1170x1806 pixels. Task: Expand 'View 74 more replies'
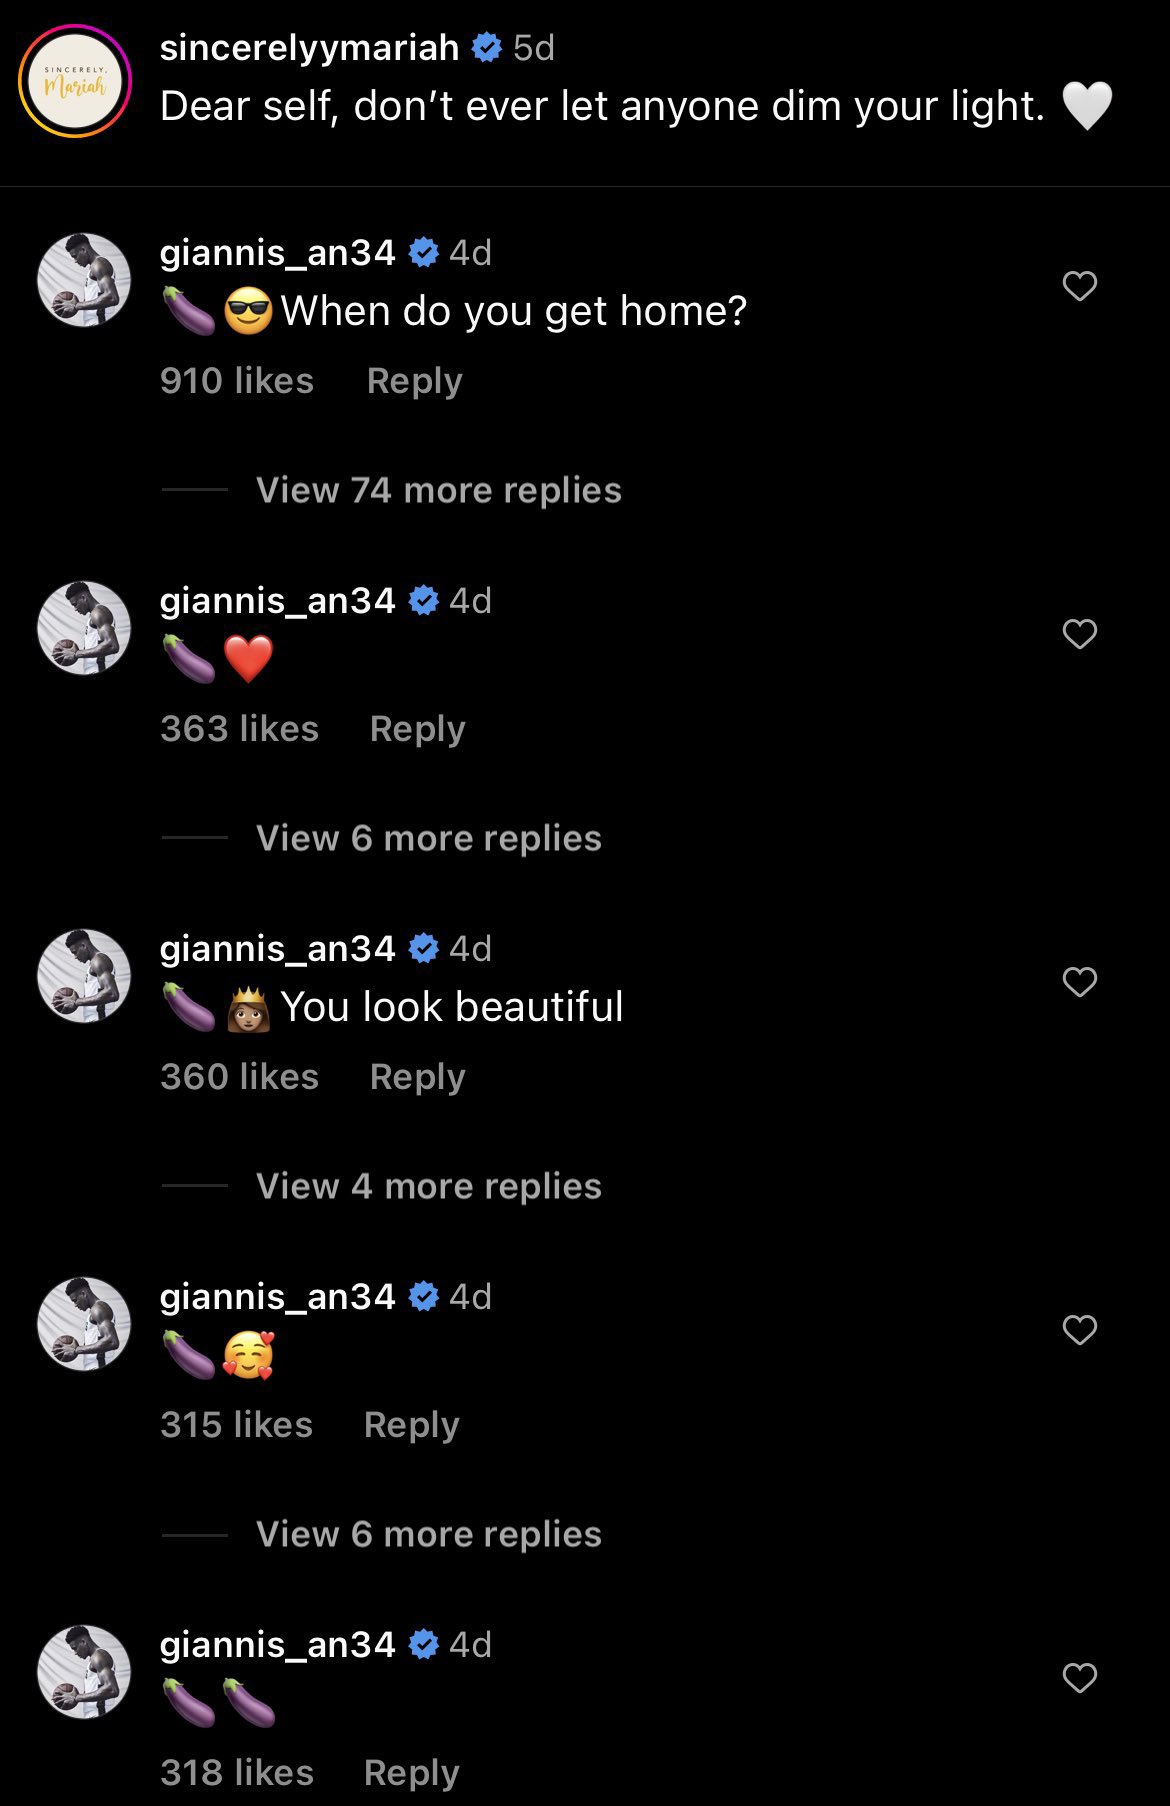point(438,490)
